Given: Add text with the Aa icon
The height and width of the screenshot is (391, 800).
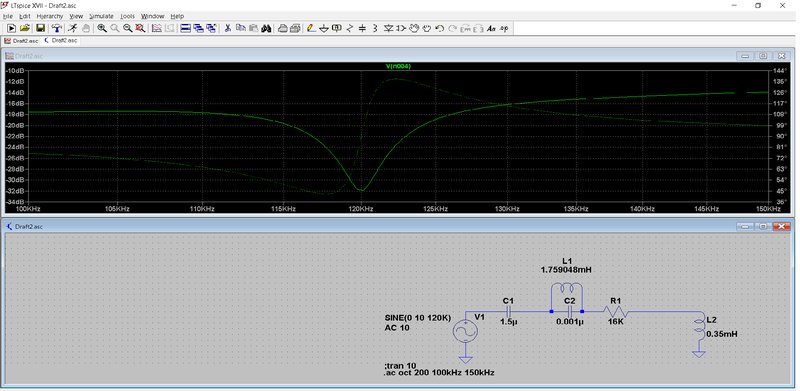Looking at the screenshot, I should [491, 28].
